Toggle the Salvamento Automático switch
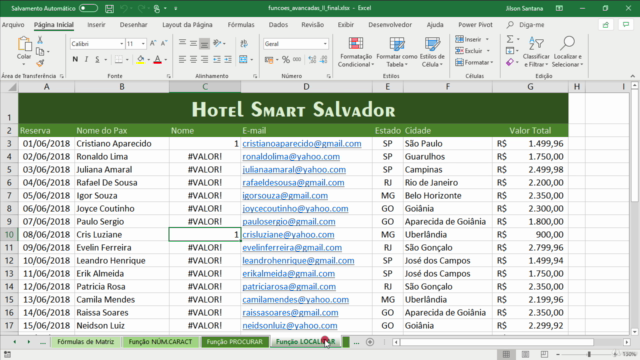The image size is (640, 360). (x=88, y=8)
